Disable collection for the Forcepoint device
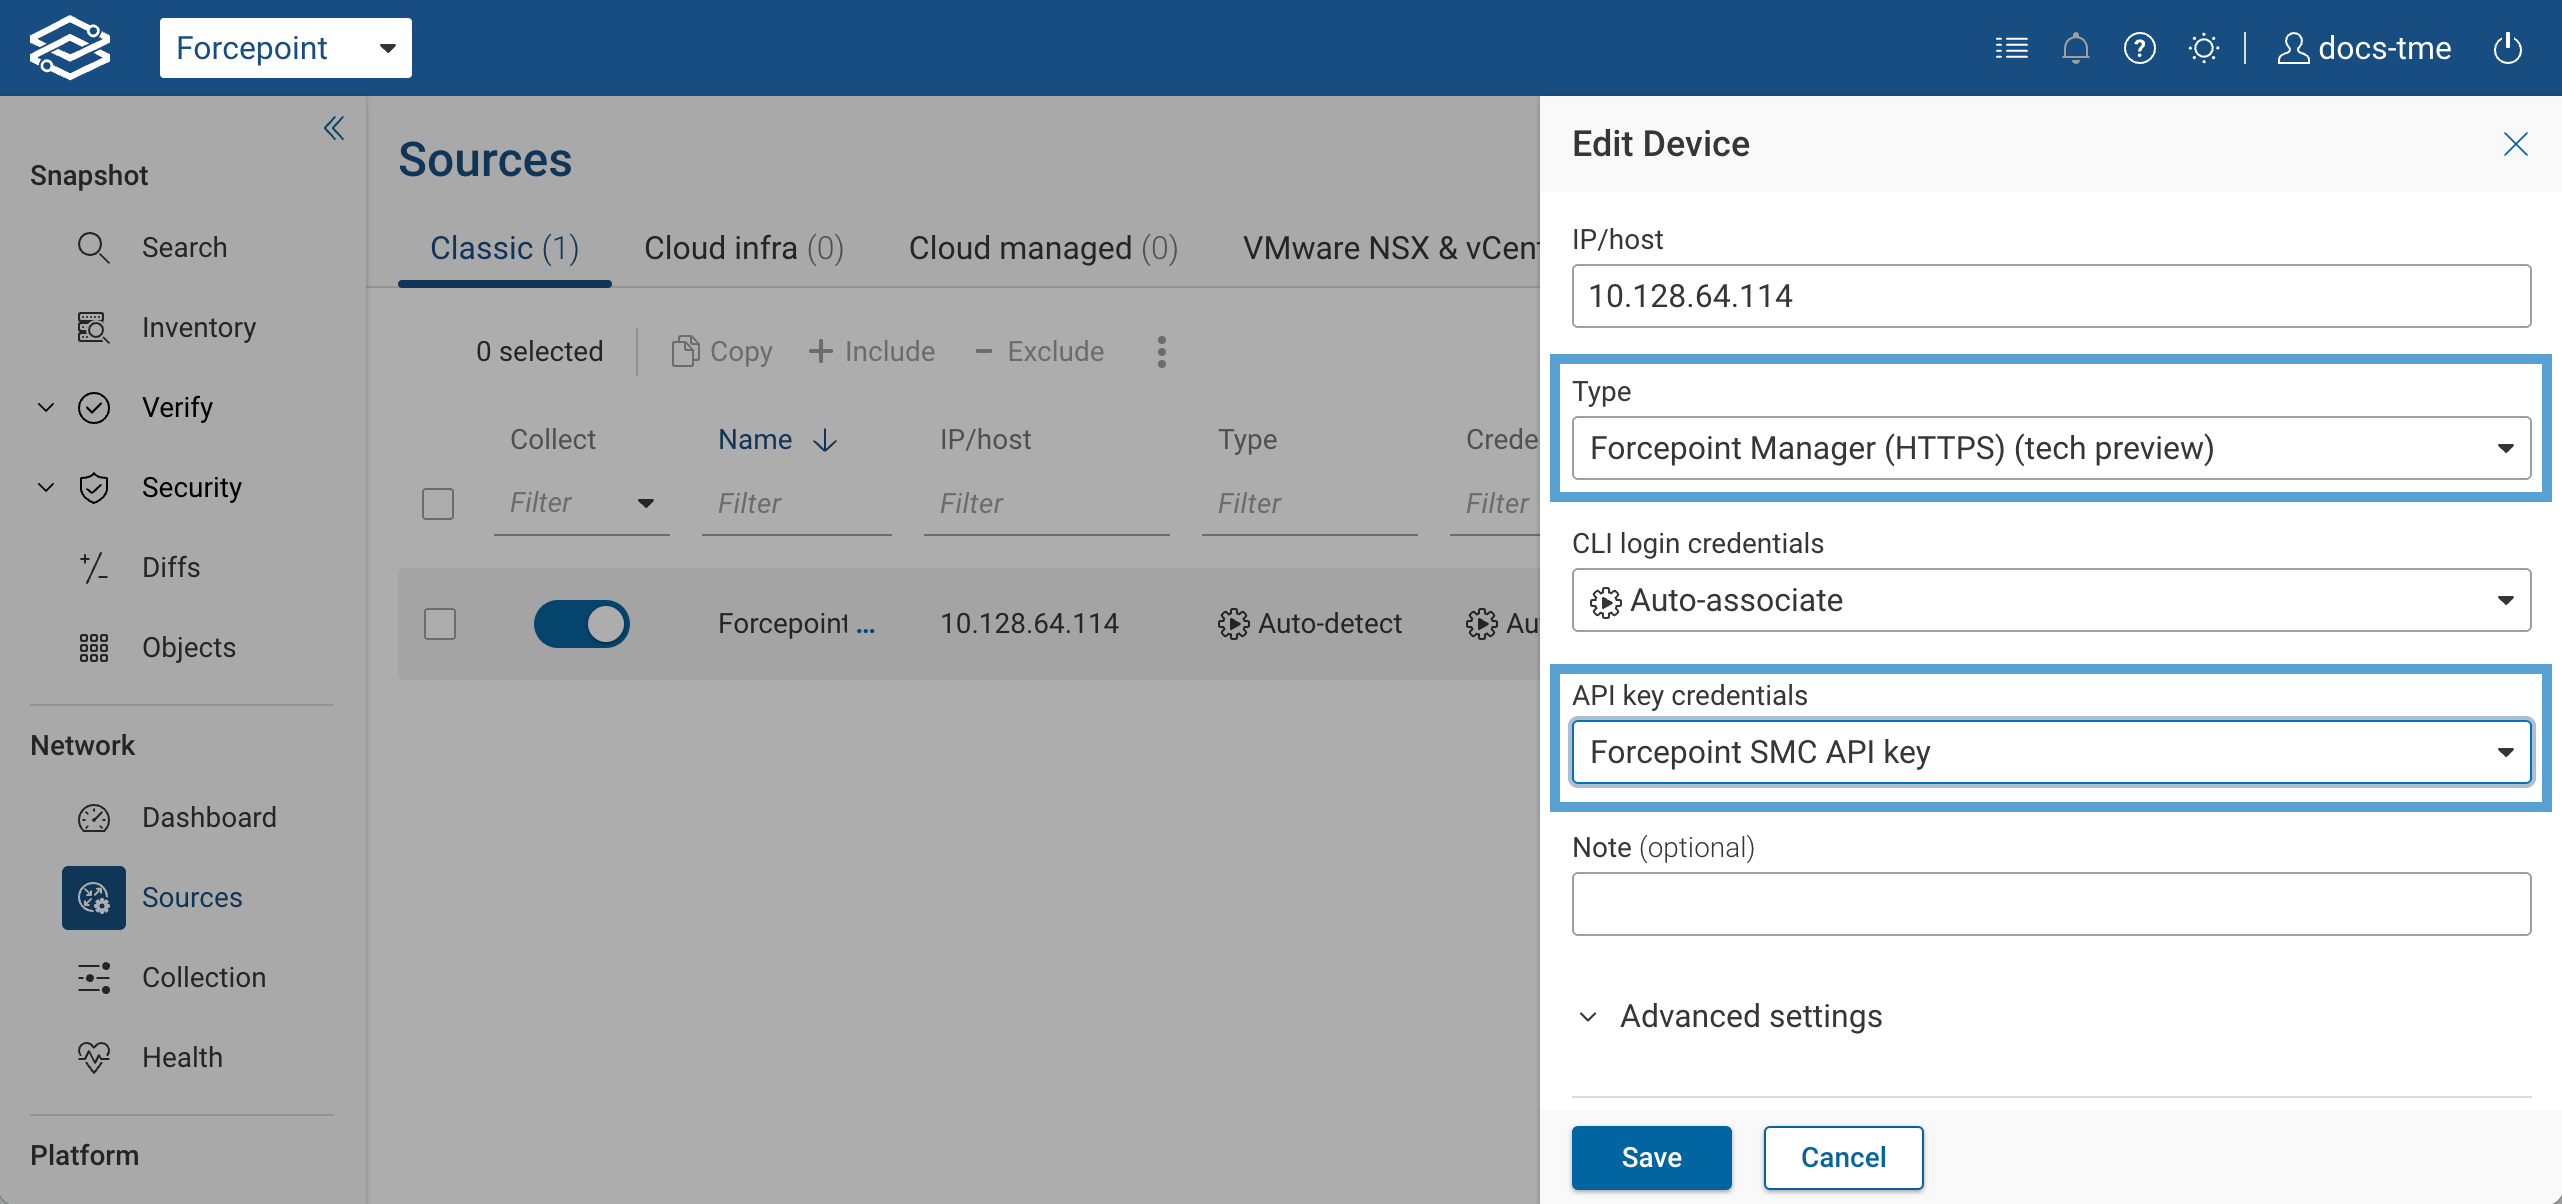Viewport: 2562px width, 1204px height. [x=582, y=623]
